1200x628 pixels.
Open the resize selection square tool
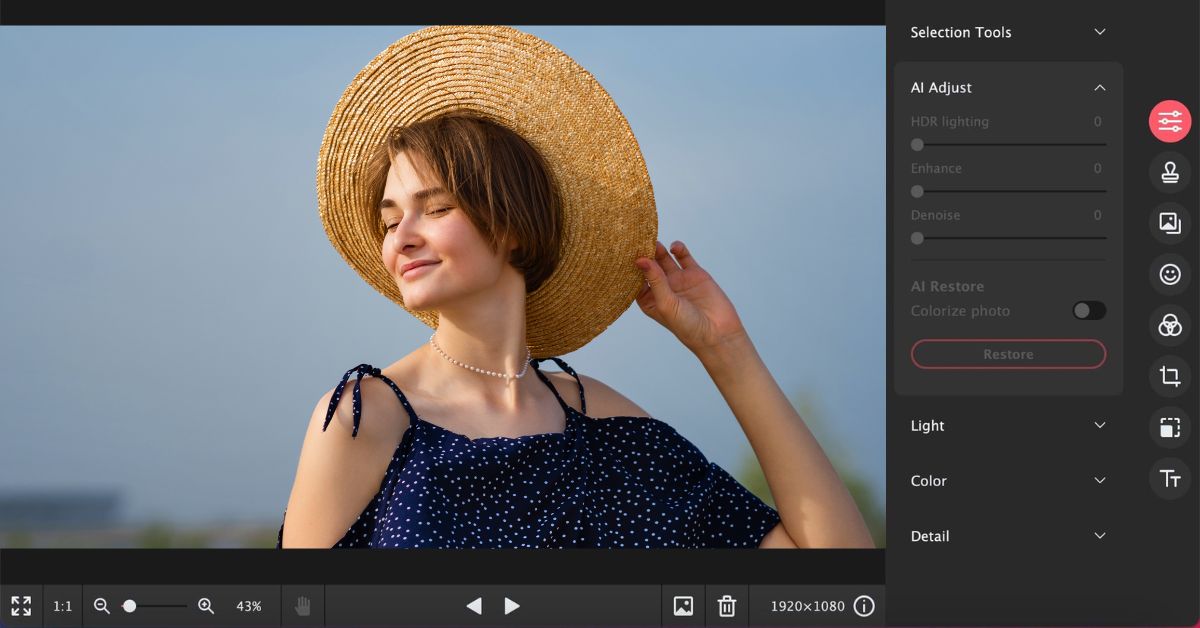tap(1169, 428)
